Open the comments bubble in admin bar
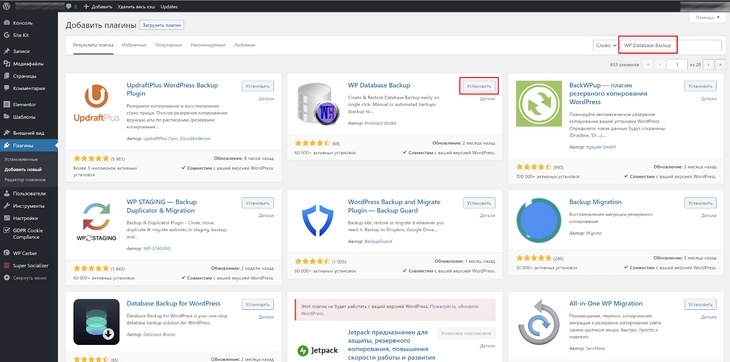This screenshot has width=730, height=362. [x=70, y=7]
